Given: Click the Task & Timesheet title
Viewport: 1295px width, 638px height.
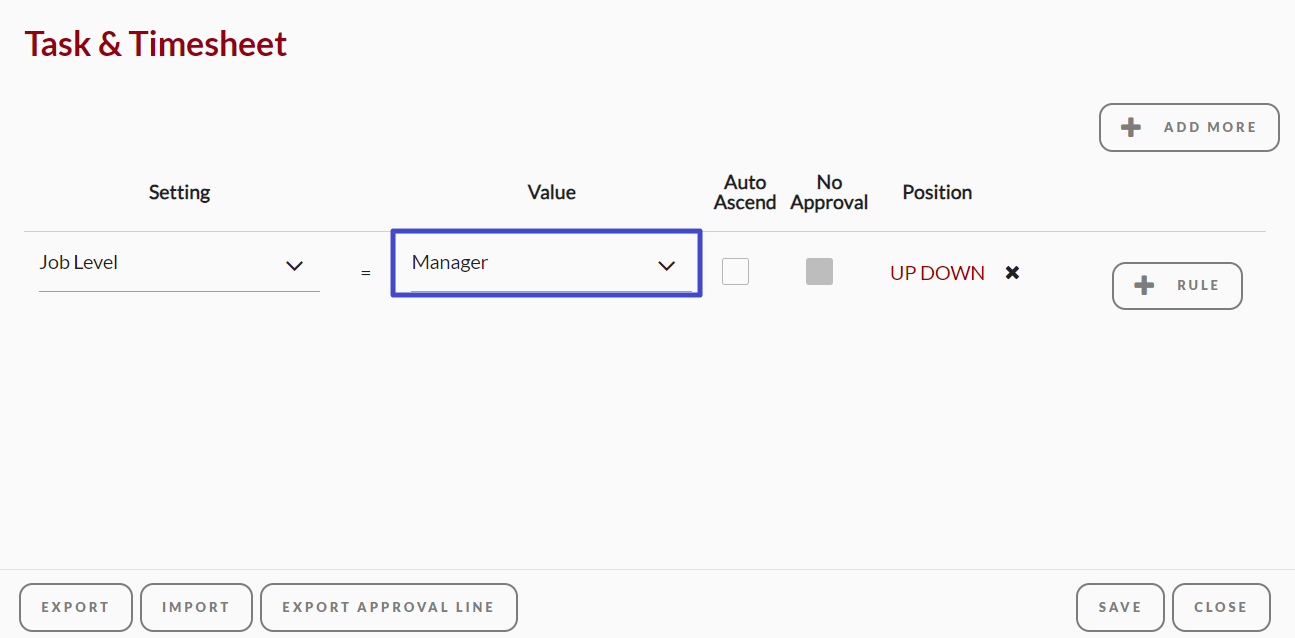Looking at the screenshot, I should [x=156, y=44].
